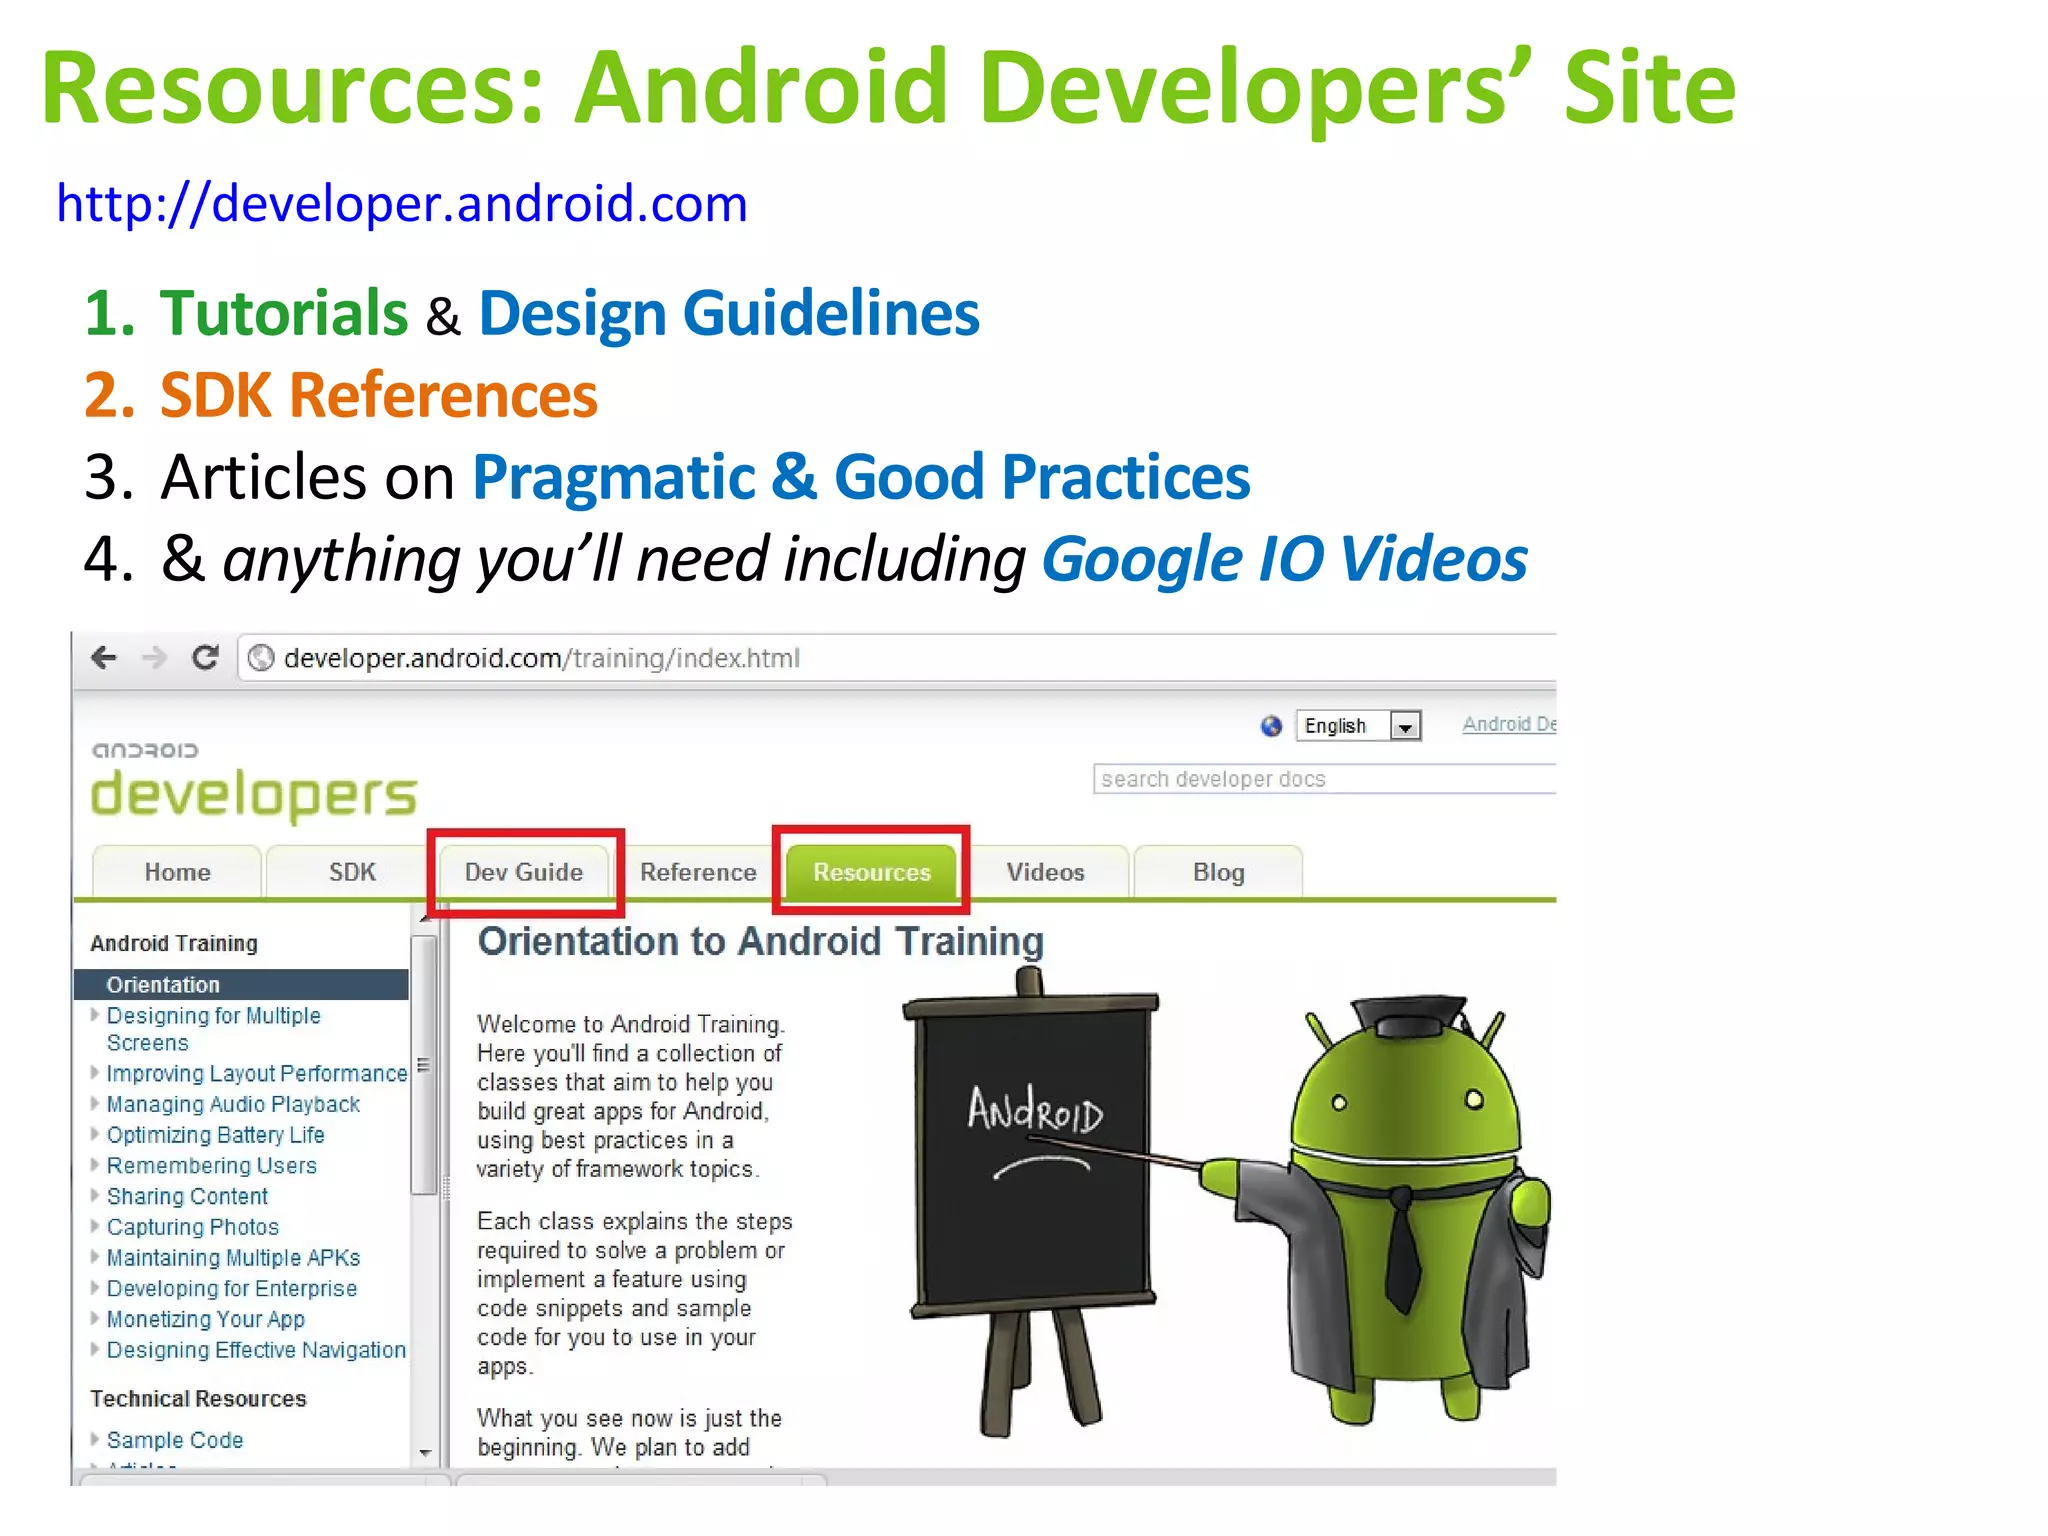
Task: Open Monetizing Your App link
Action: pyautogui.click(x=205, y=1319)
